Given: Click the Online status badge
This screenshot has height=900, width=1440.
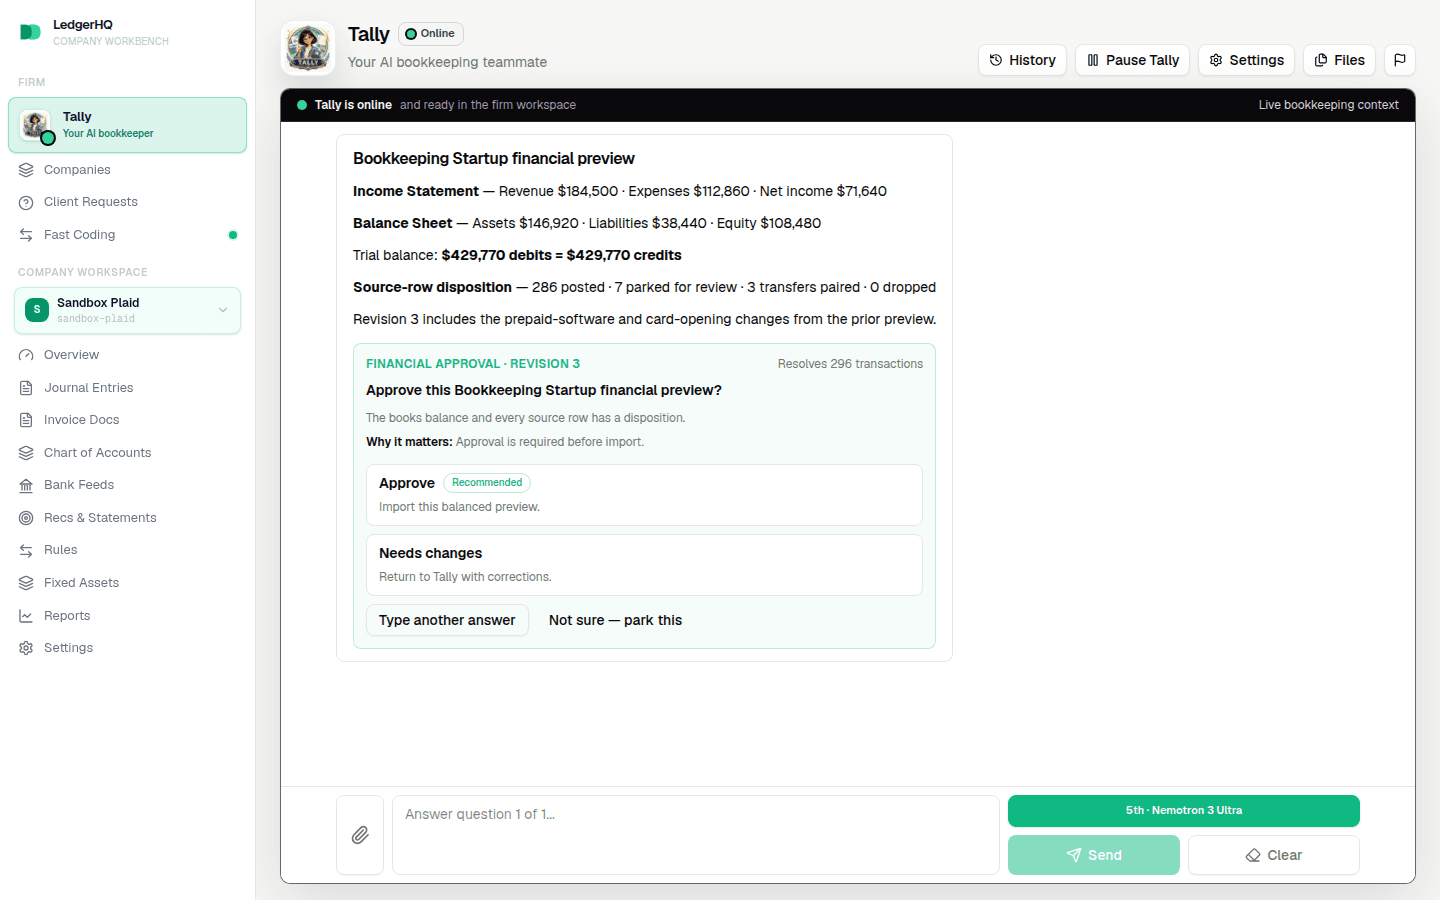Looking at the screenshot, I should pos(431,34).
